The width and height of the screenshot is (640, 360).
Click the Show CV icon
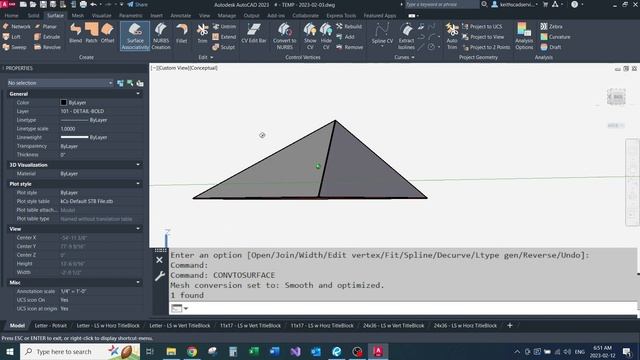point(310,36)
